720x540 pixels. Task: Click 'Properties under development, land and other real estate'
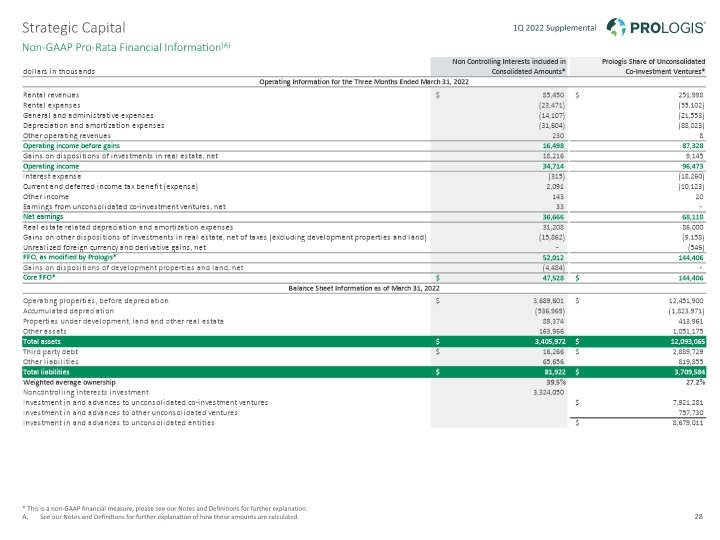click(x=123, y=321)
